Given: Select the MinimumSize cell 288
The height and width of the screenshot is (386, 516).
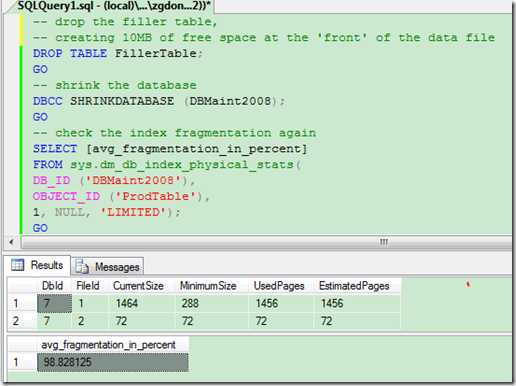Looking at the screenshot, I should [212, 303].
